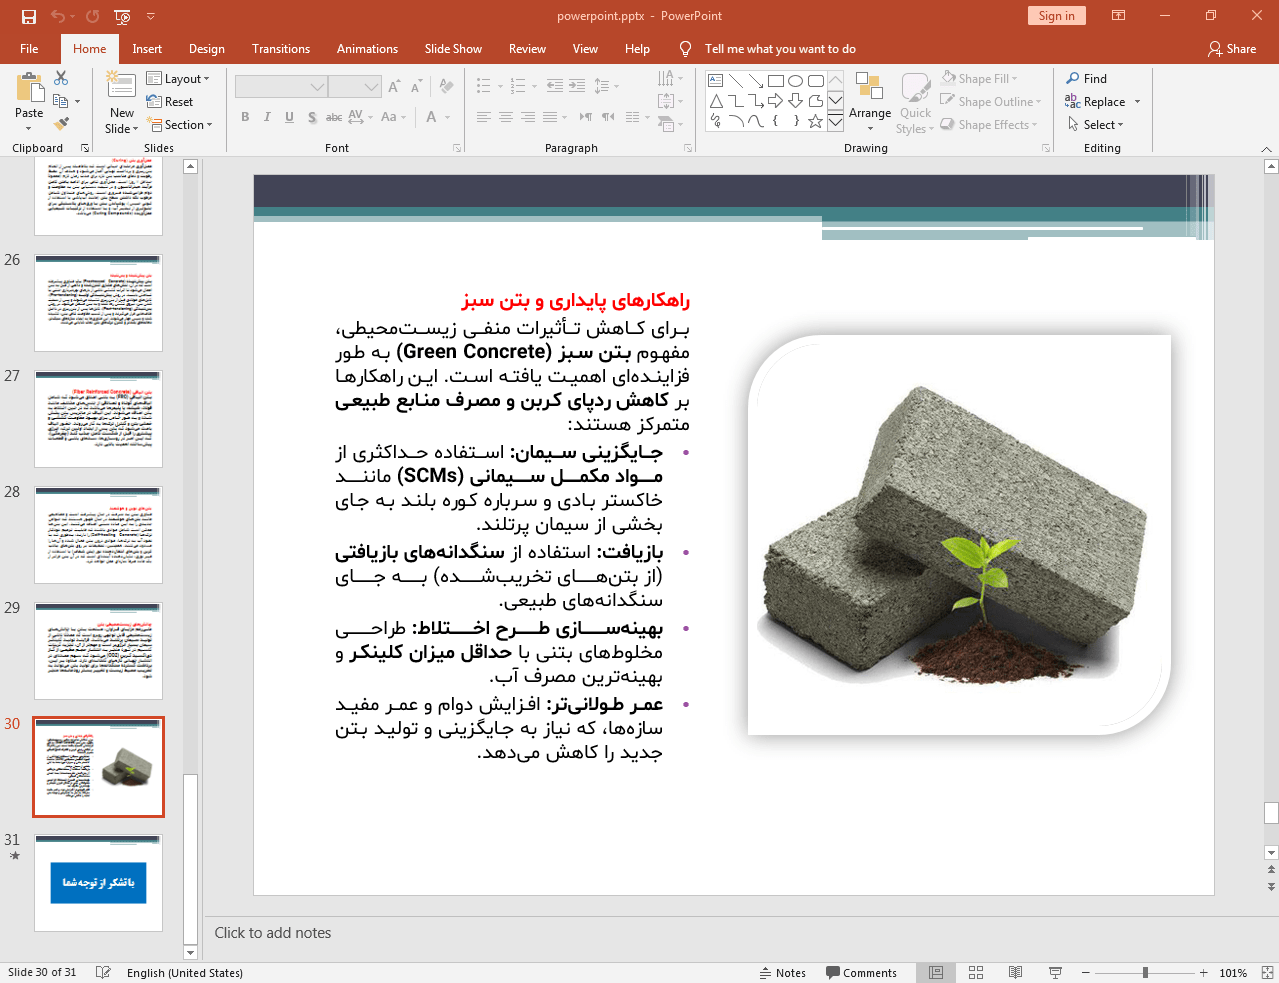The image size is (1279, 983).
Task: Click the Save icon in title bar
Action: point(28,16)
